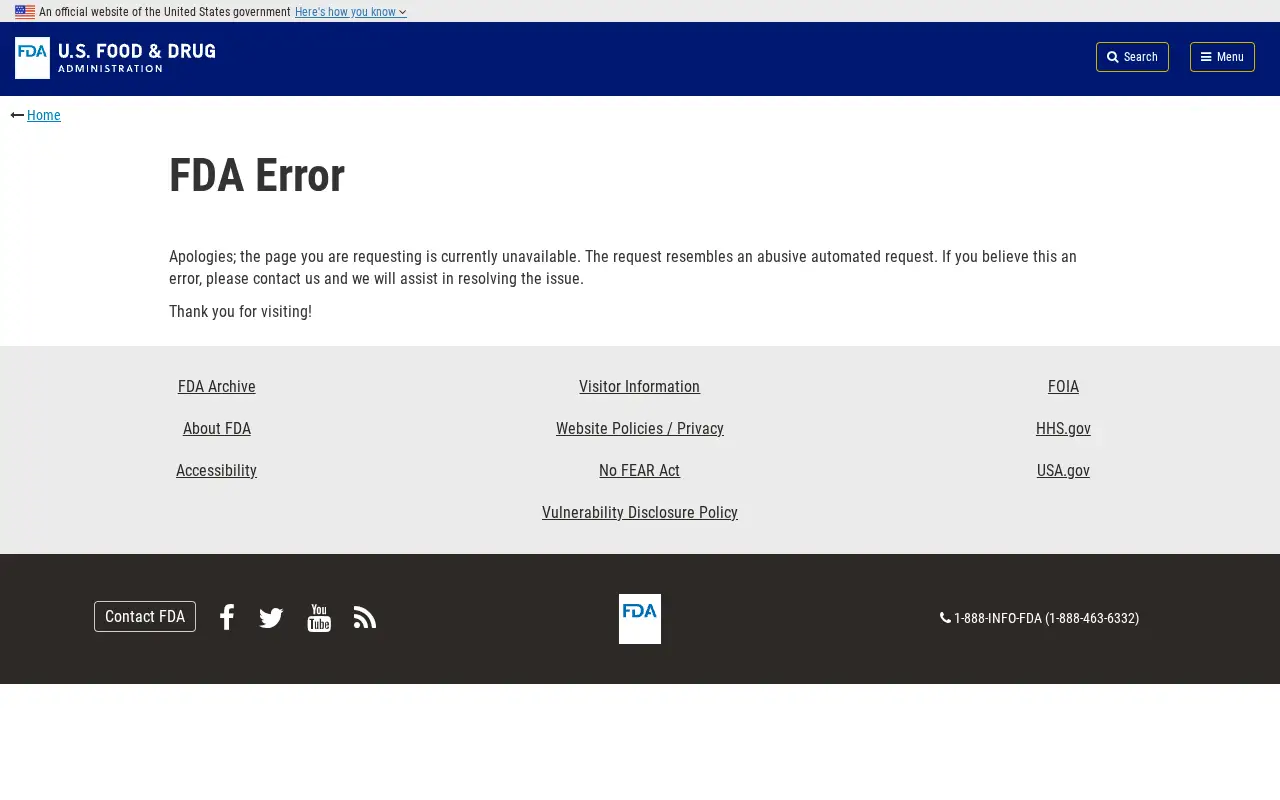Viewport: 1280px width, 800px height.
Task: Open the Website Policies / Privacy link
Action: coord(640,429)
